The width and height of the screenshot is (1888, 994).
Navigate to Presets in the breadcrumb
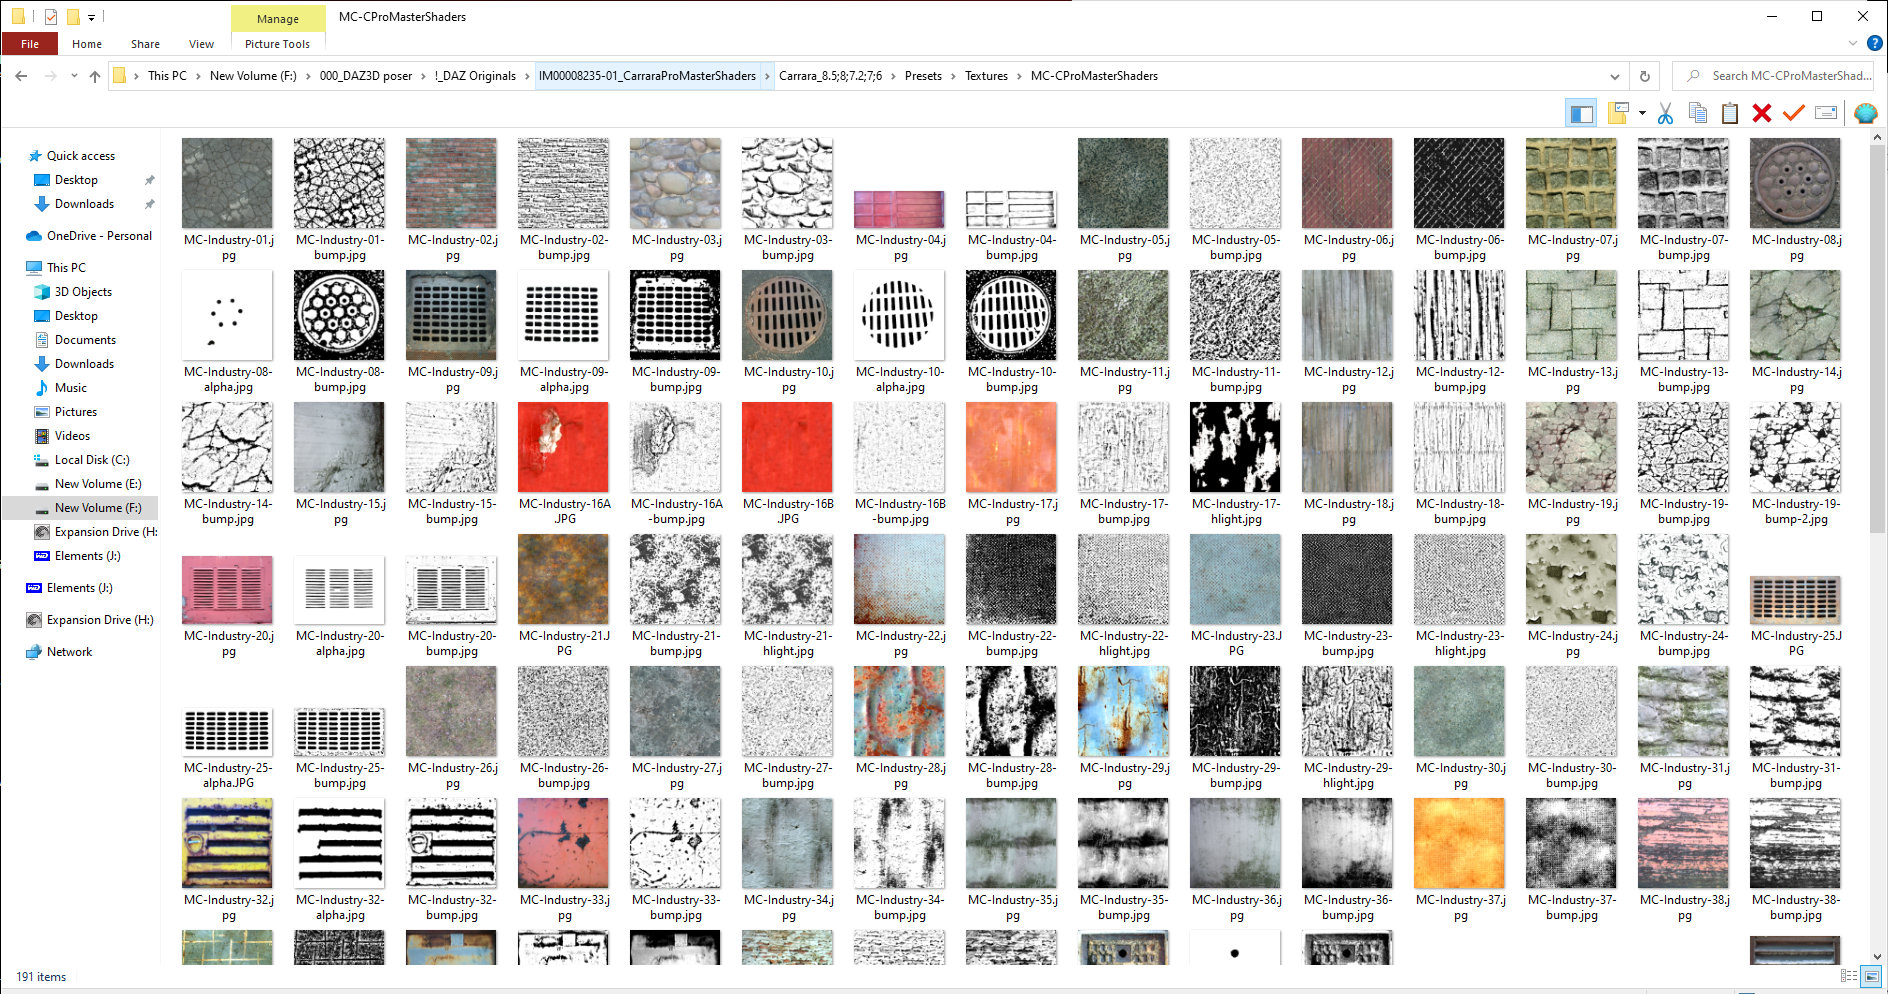(923, 76)
